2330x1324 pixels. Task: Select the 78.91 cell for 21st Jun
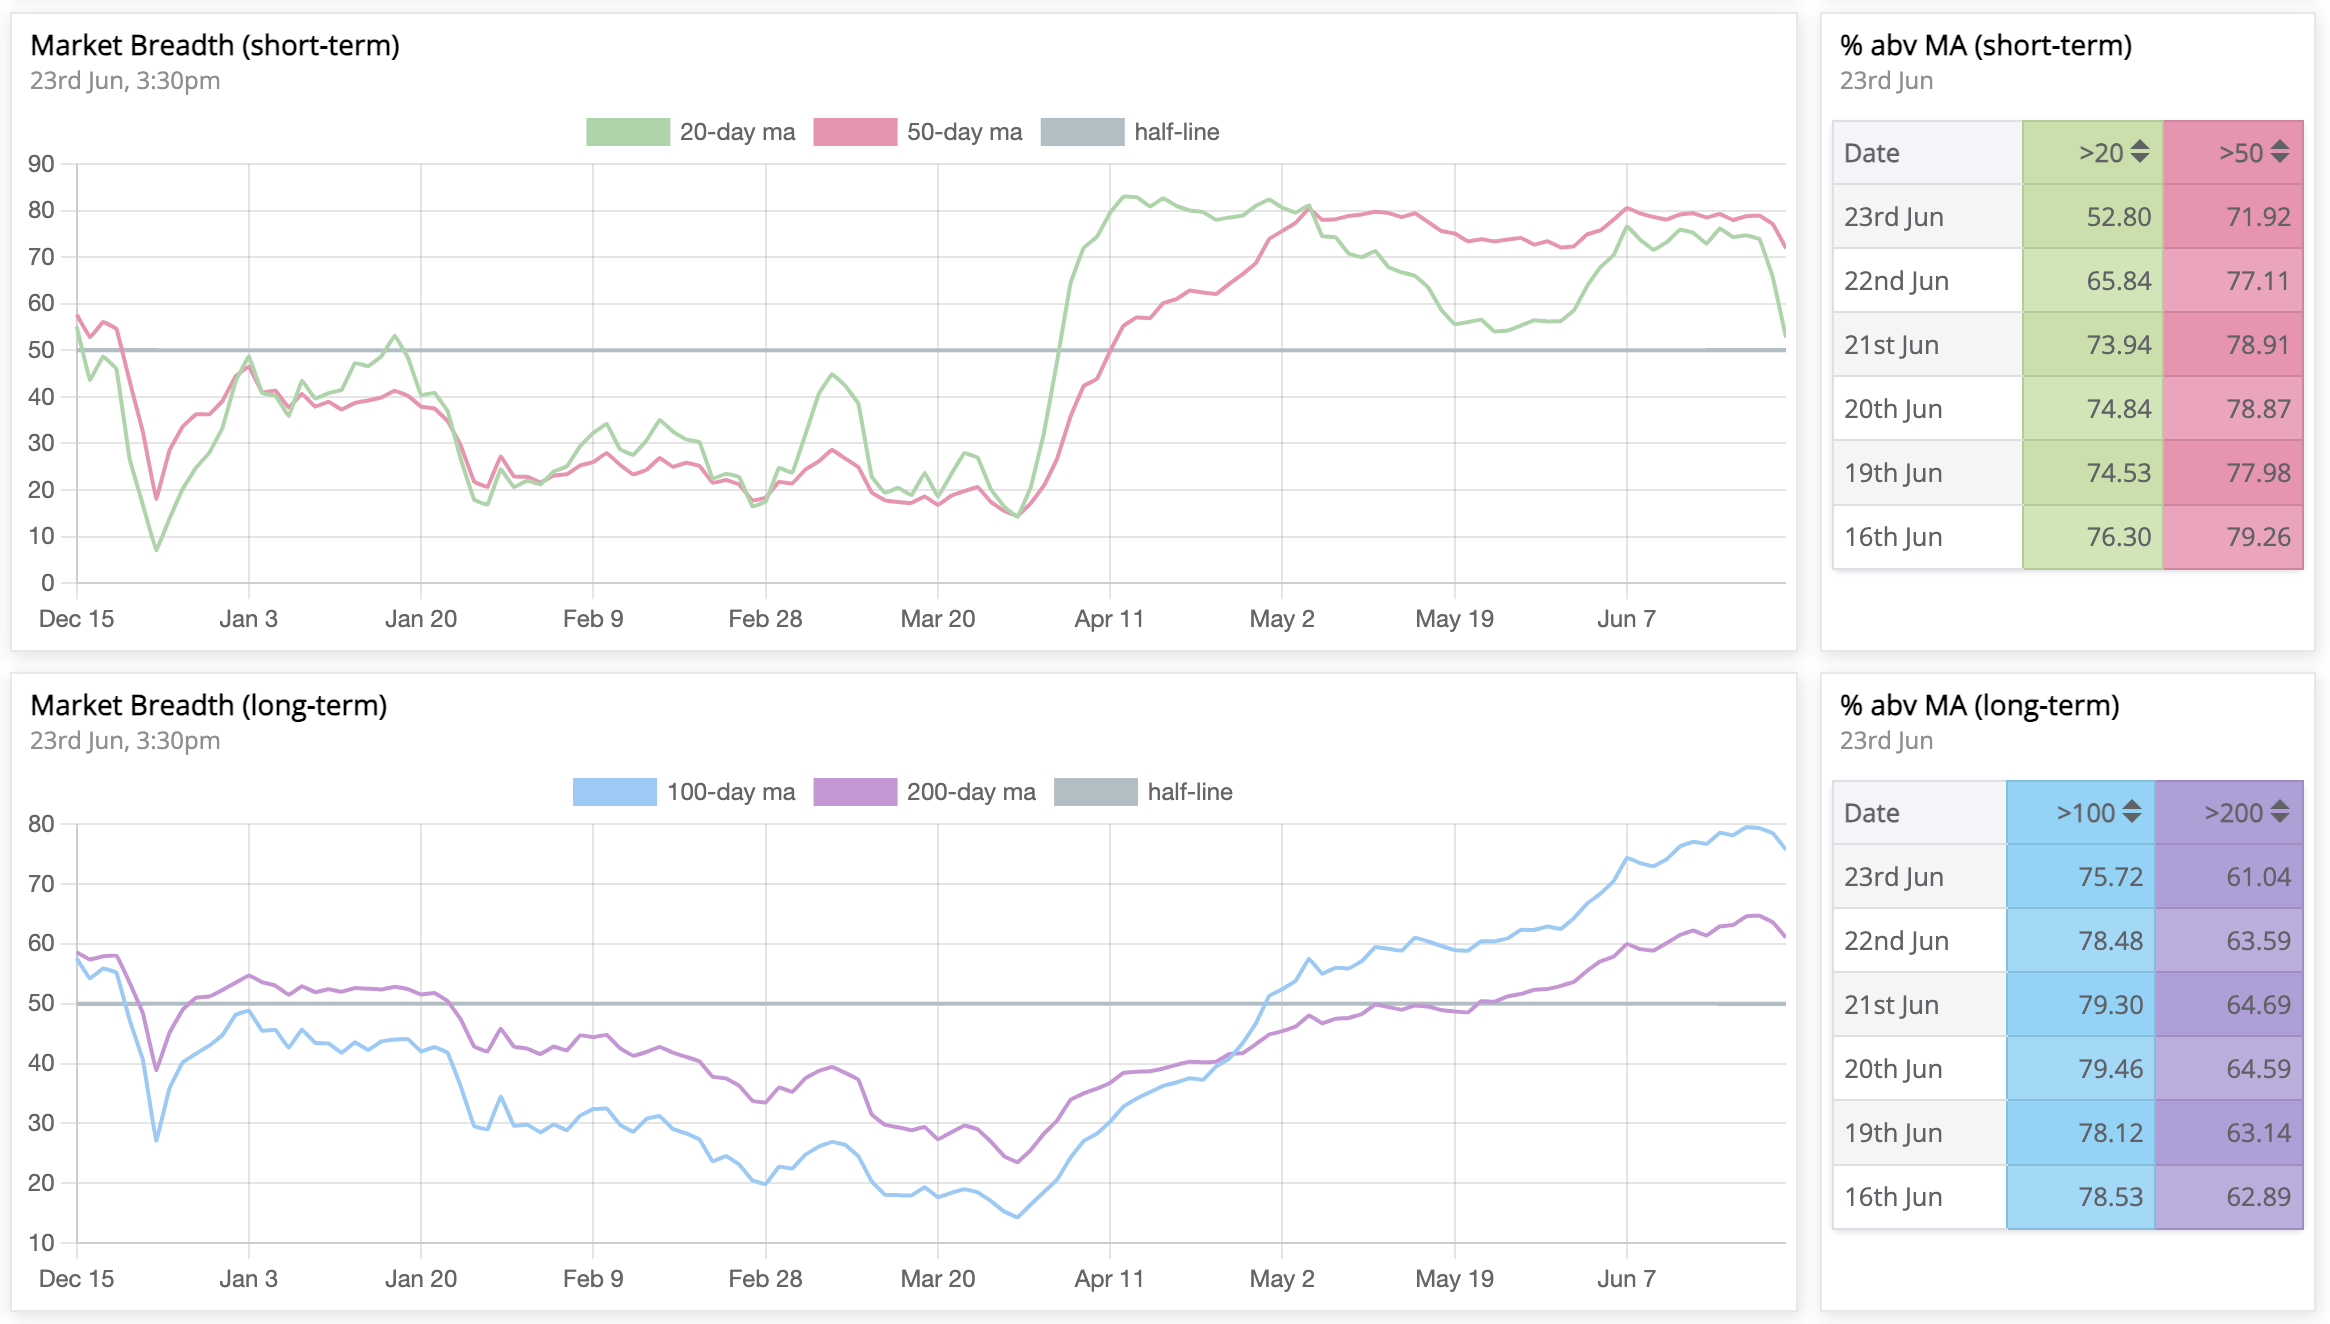coord(2233,345)
